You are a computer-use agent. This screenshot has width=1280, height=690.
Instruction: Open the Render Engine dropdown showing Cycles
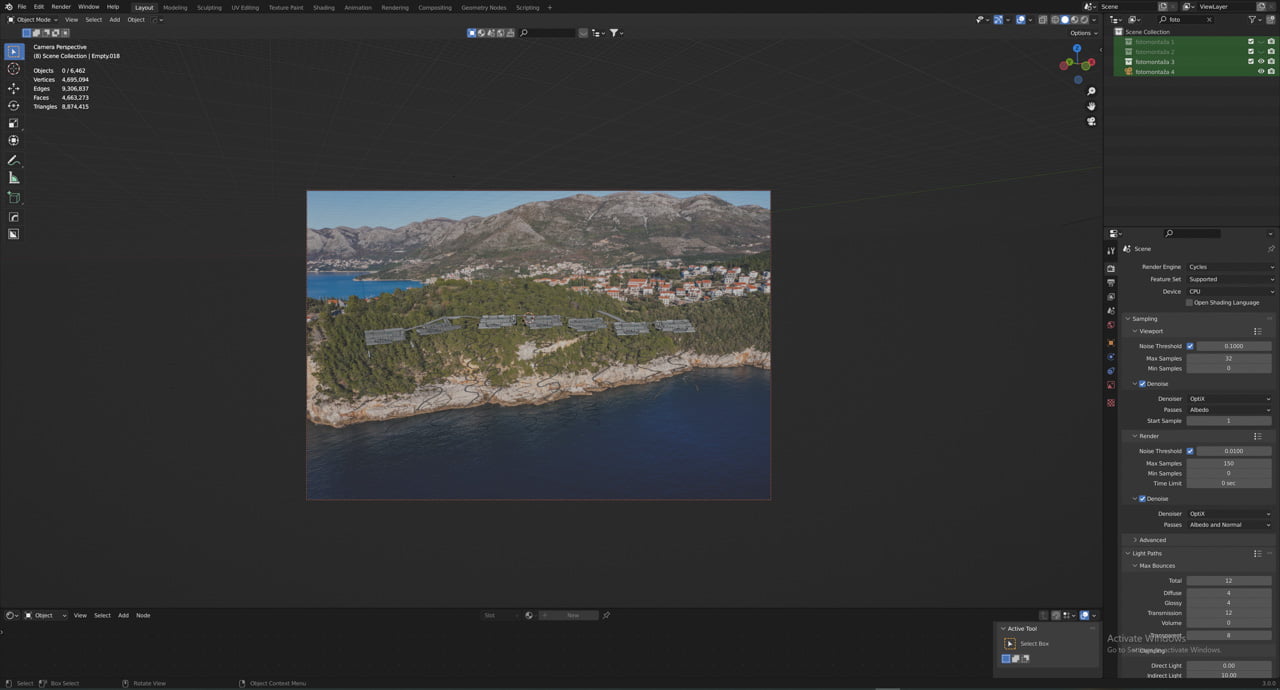tap(1230, 267)
